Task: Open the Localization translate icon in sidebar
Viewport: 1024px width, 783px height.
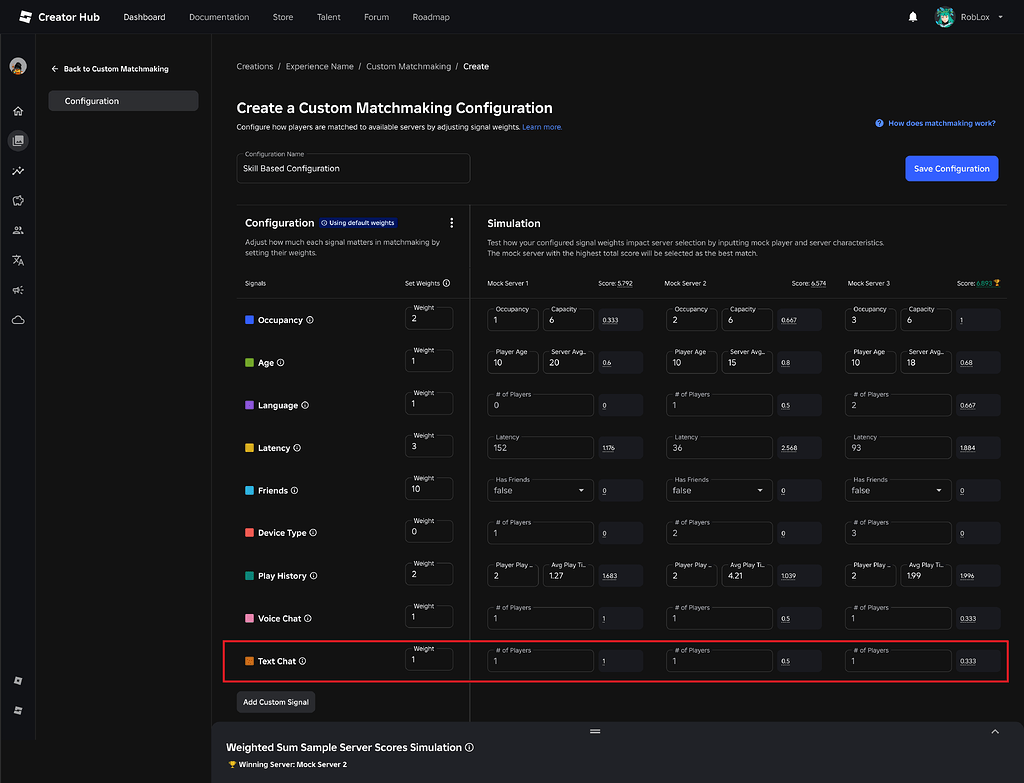Action: 17,260
